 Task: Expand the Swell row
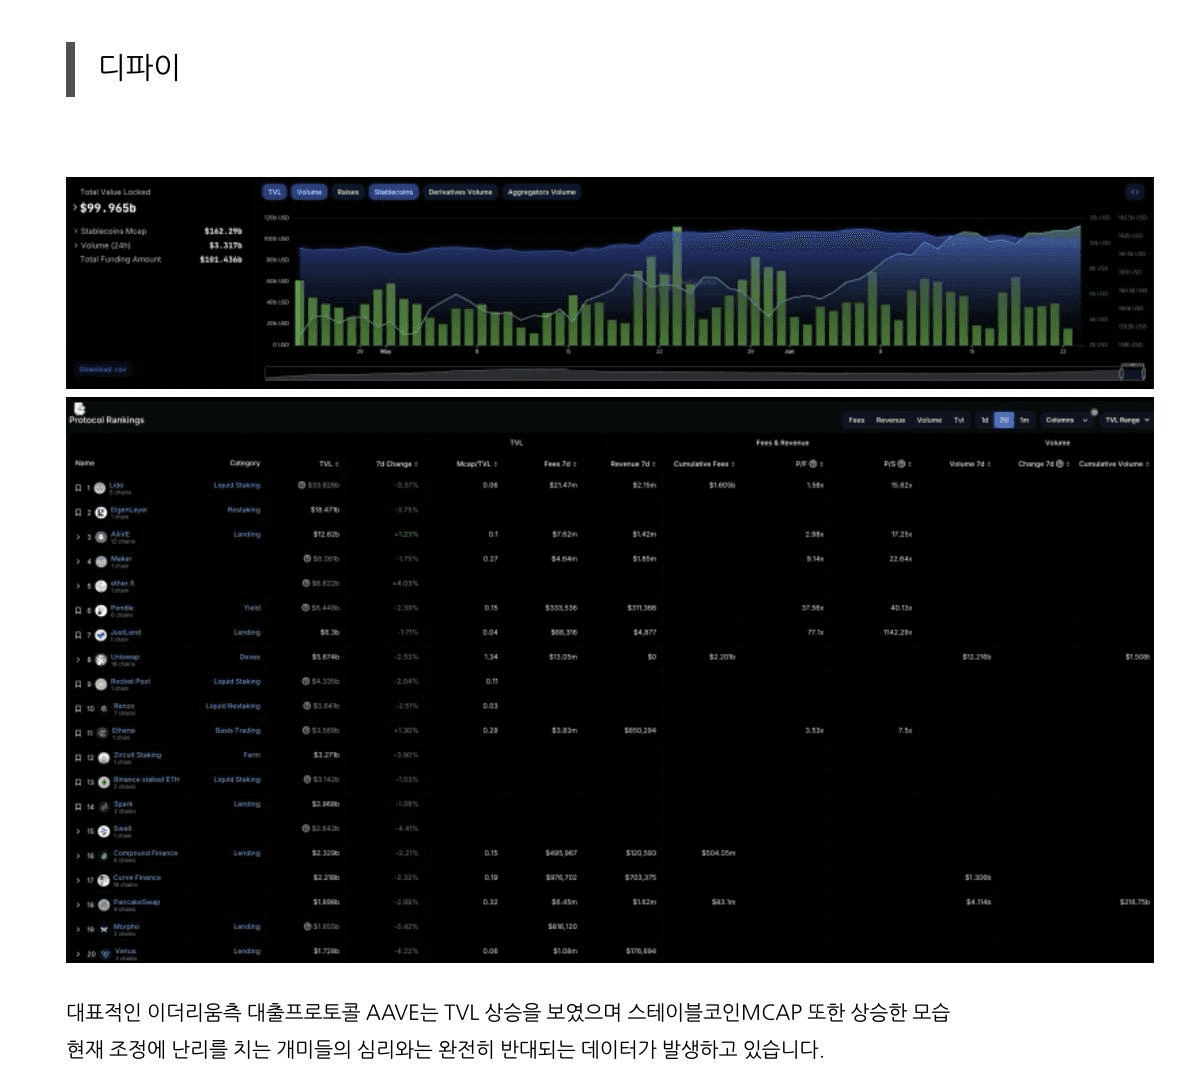click(78, 831)
